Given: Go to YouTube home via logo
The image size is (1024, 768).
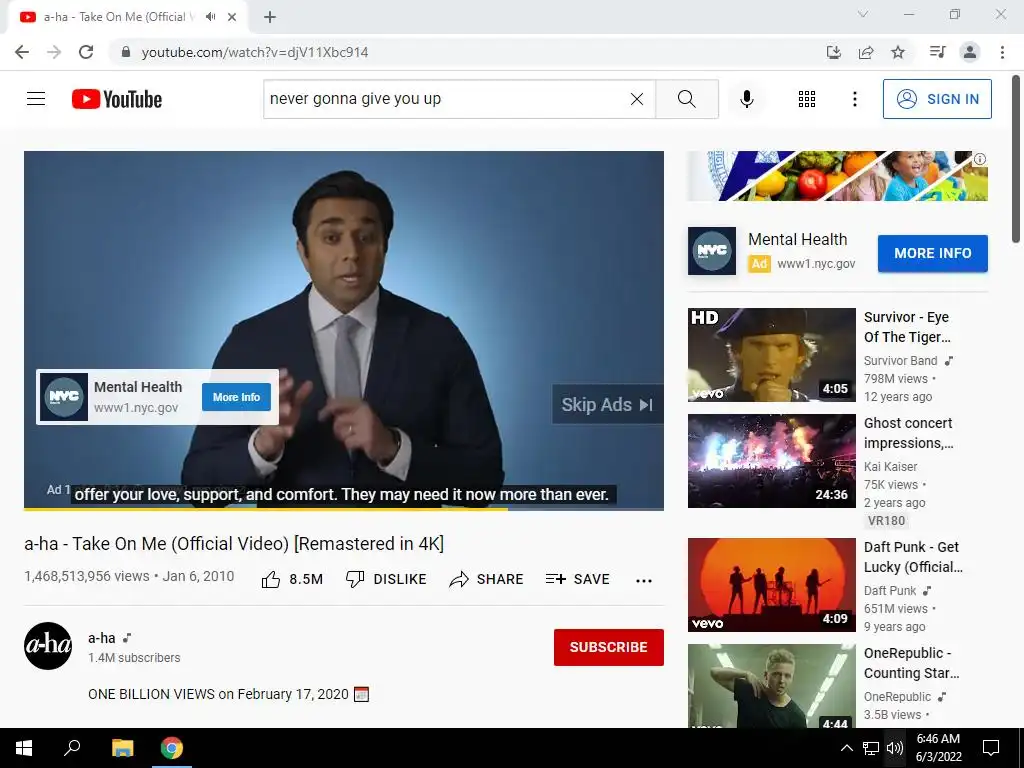Looking at the screenshot, I should coord(117,99).
